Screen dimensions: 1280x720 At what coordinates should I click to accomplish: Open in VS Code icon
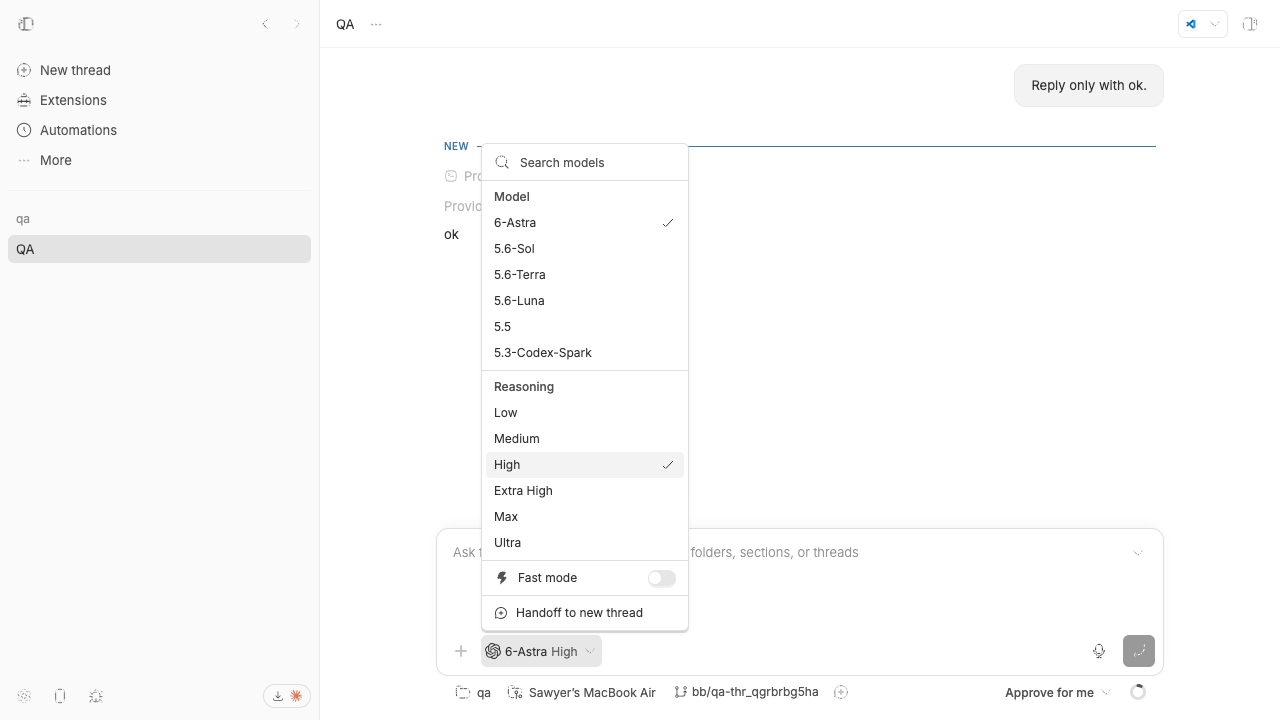point(1191,24)
